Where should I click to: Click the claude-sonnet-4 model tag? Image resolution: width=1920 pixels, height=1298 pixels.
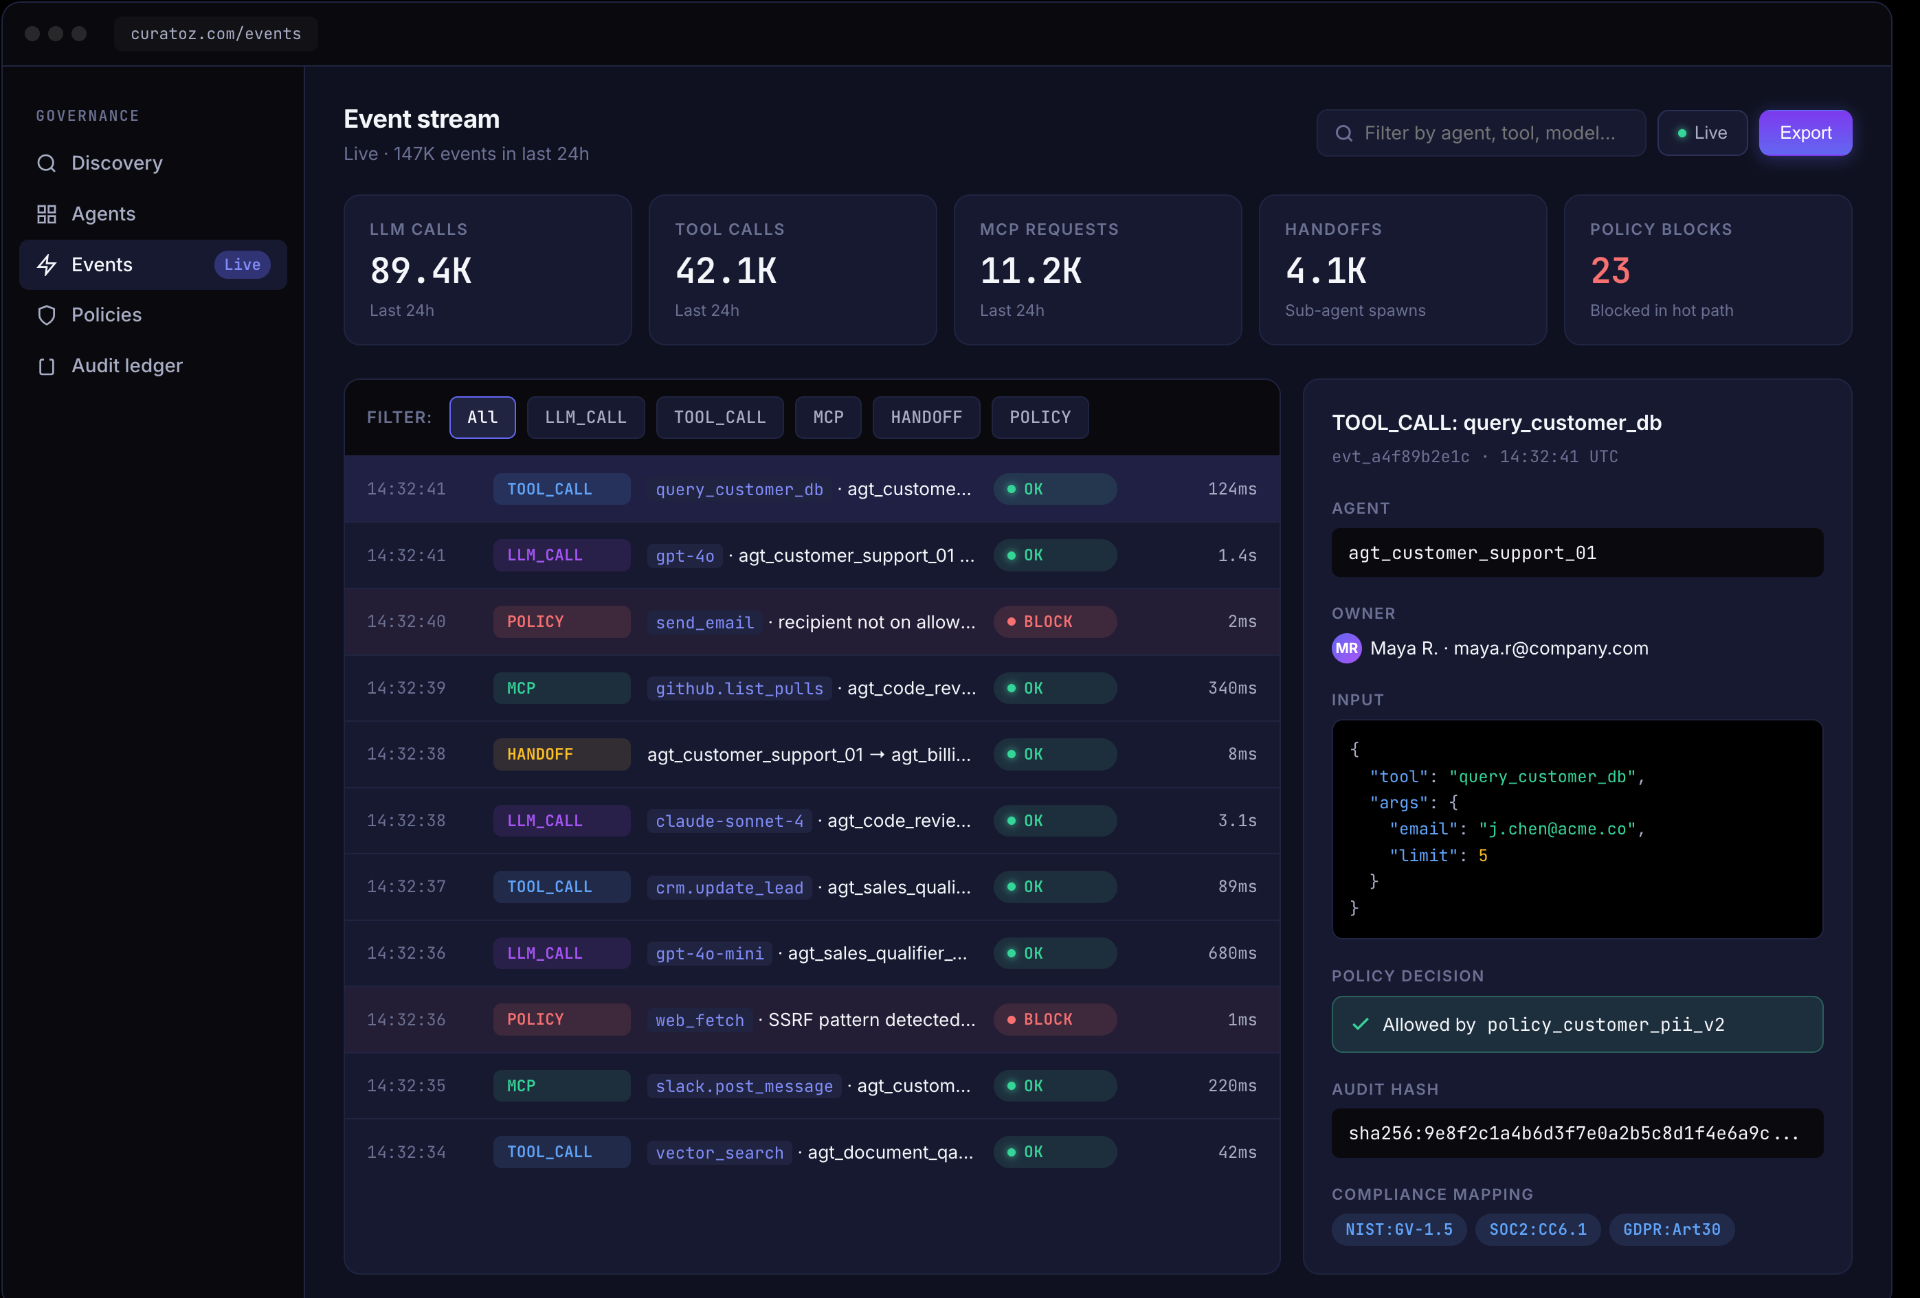pos(729,821)
